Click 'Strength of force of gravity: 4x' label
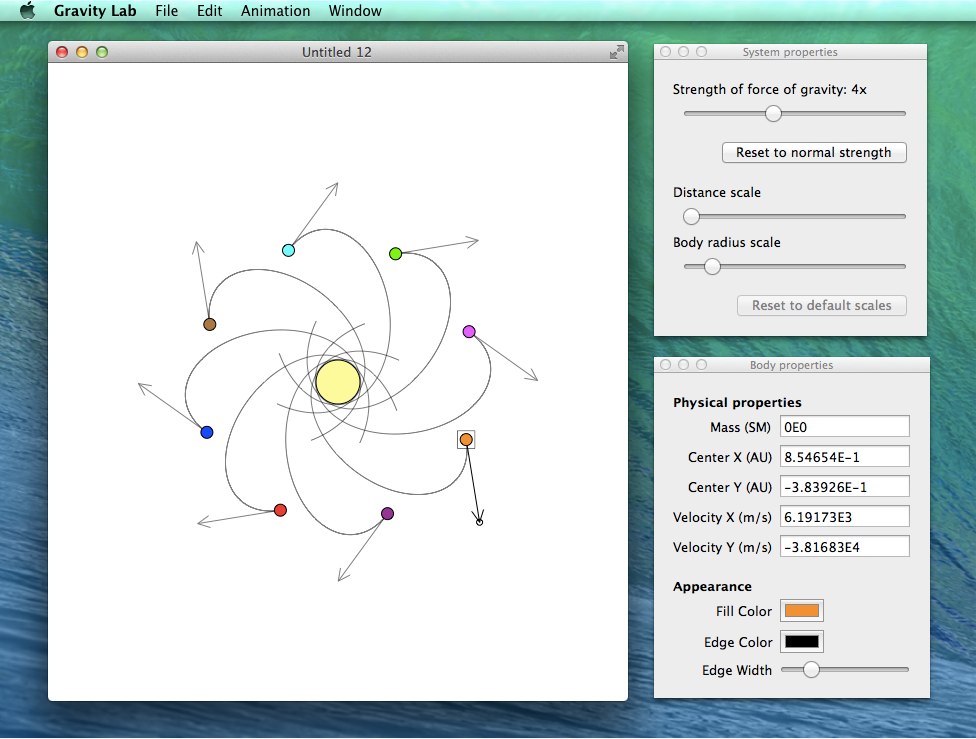This screenshot has height=739, width=976. 769,90
